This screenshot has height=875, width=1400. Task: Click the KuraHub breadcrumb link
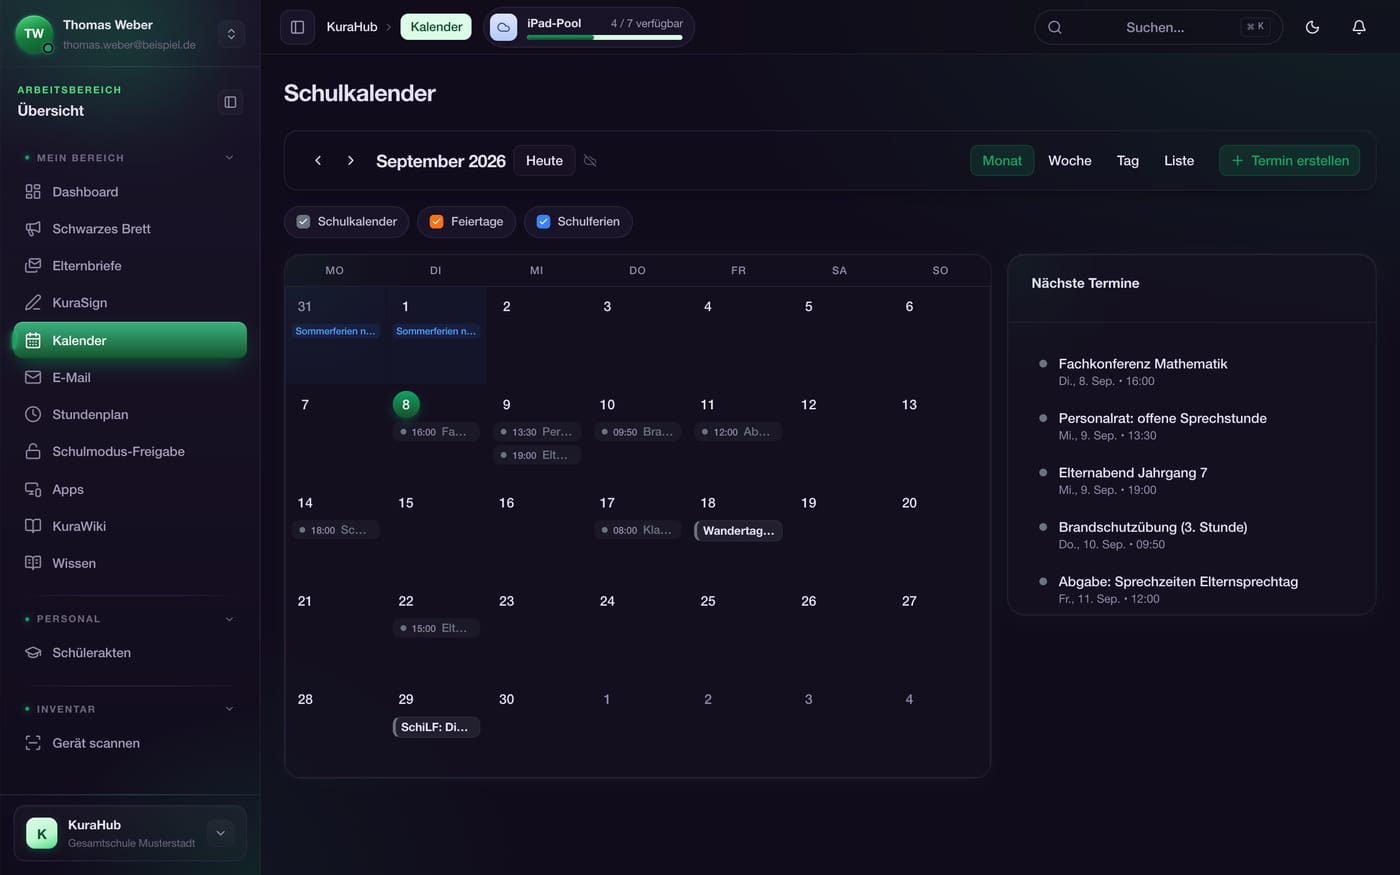click(352, 27)
